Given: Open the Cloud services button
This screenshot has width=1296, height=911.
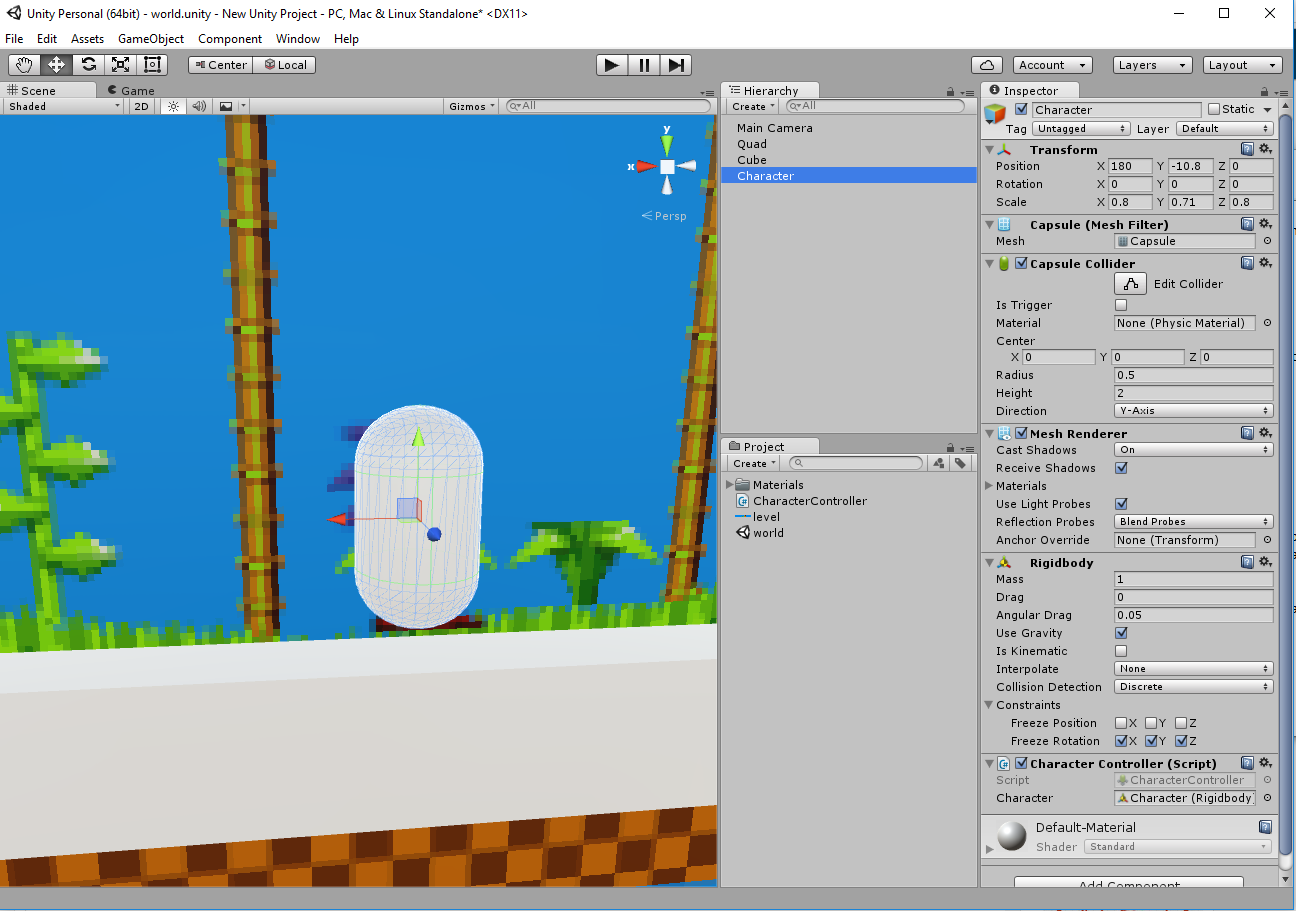Looking at the screenshot, I should tap(987, 65).
